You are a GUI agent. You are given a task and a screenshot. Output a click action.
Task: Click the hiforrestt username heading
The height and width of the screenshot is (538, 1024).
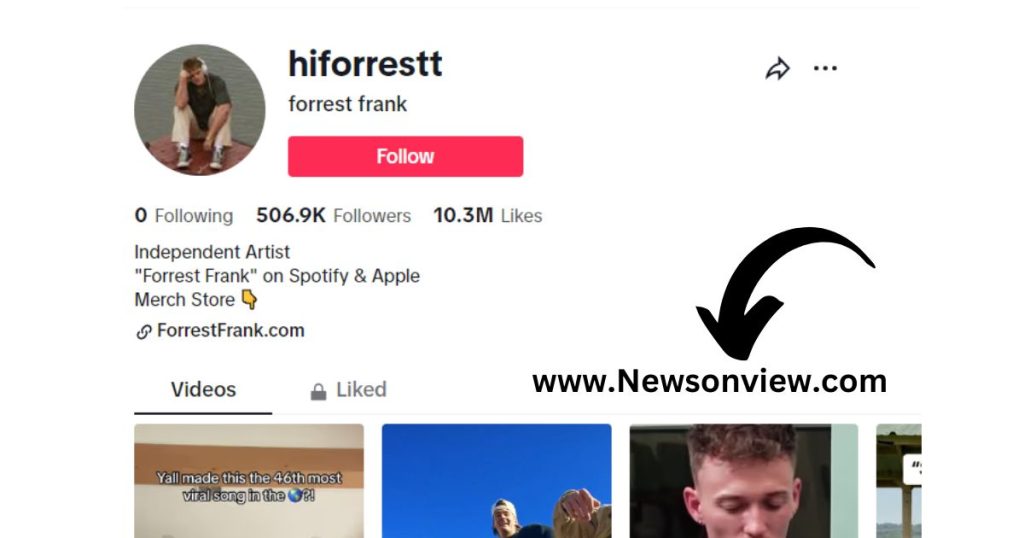[x=365, y=64]
